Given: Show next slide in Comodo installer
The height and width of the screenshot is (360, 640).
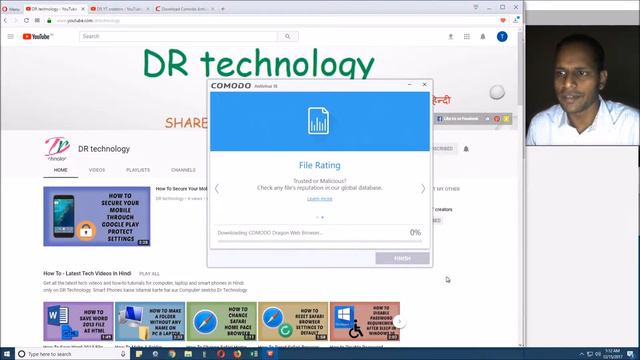Looking at the screenshot, I should click(x=423, y=189).
